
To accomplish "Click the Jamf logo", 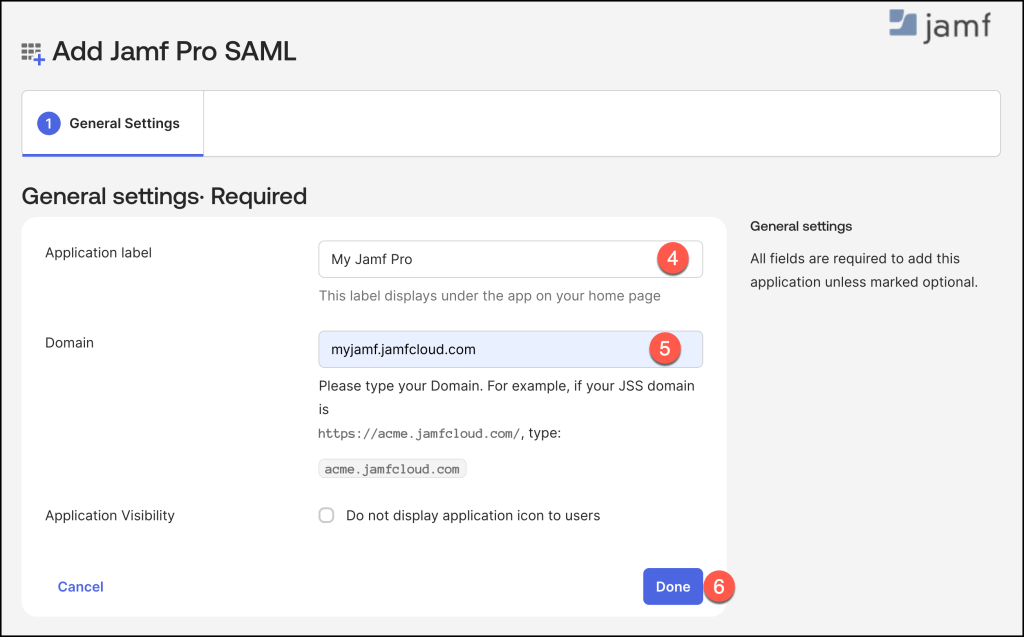I will click(x=939, y=27).
